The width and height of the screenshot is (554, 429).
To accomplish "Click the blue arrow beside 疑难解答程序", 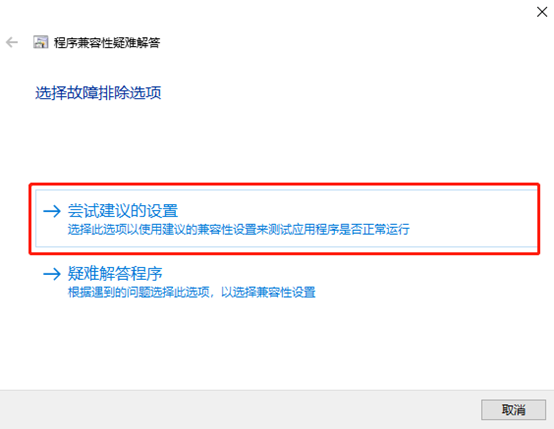I will pos(52,274).
